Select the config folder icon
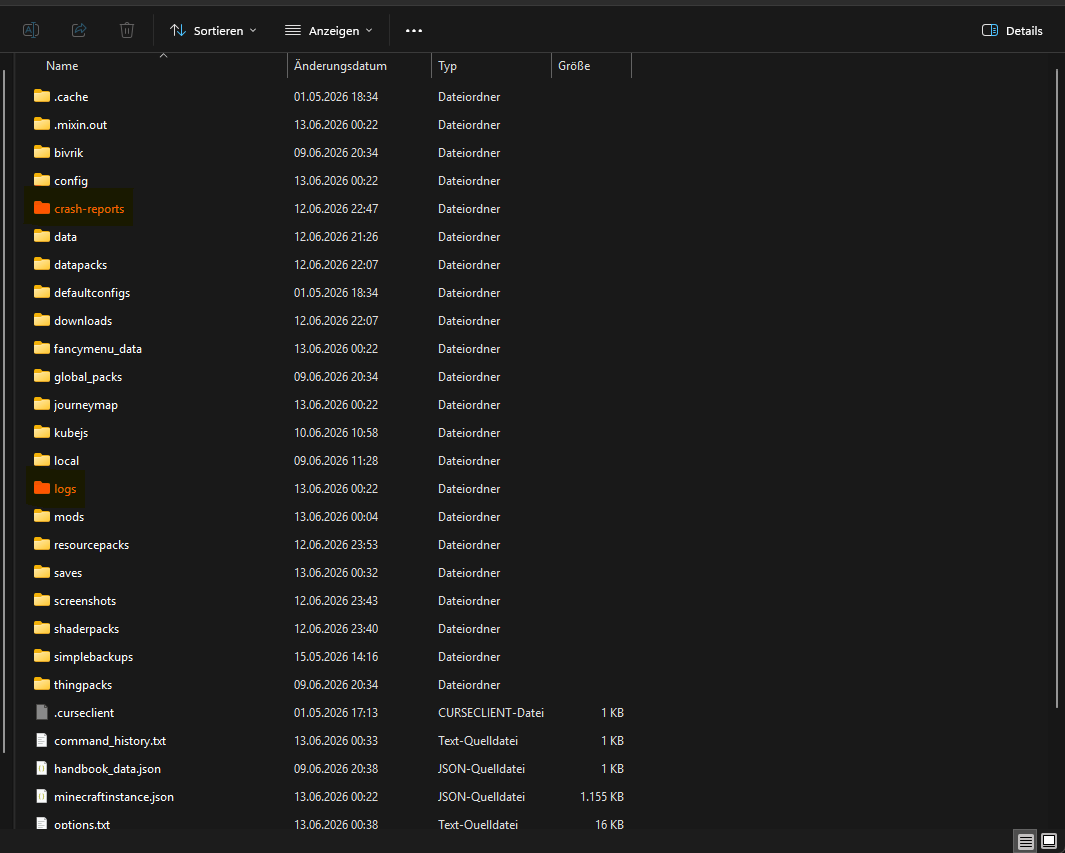This screenshot has width=1065, height=853. [x=42, y=181]
